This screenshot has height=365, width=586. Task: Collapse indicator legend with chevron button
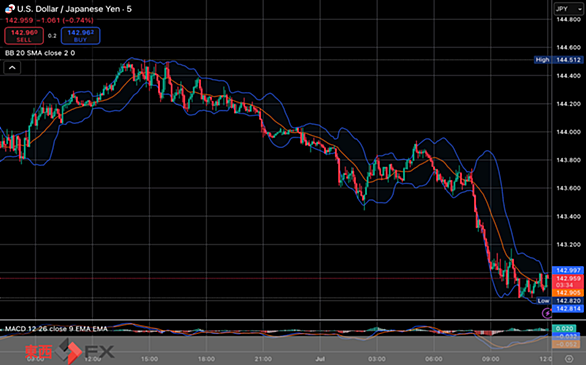12,68
